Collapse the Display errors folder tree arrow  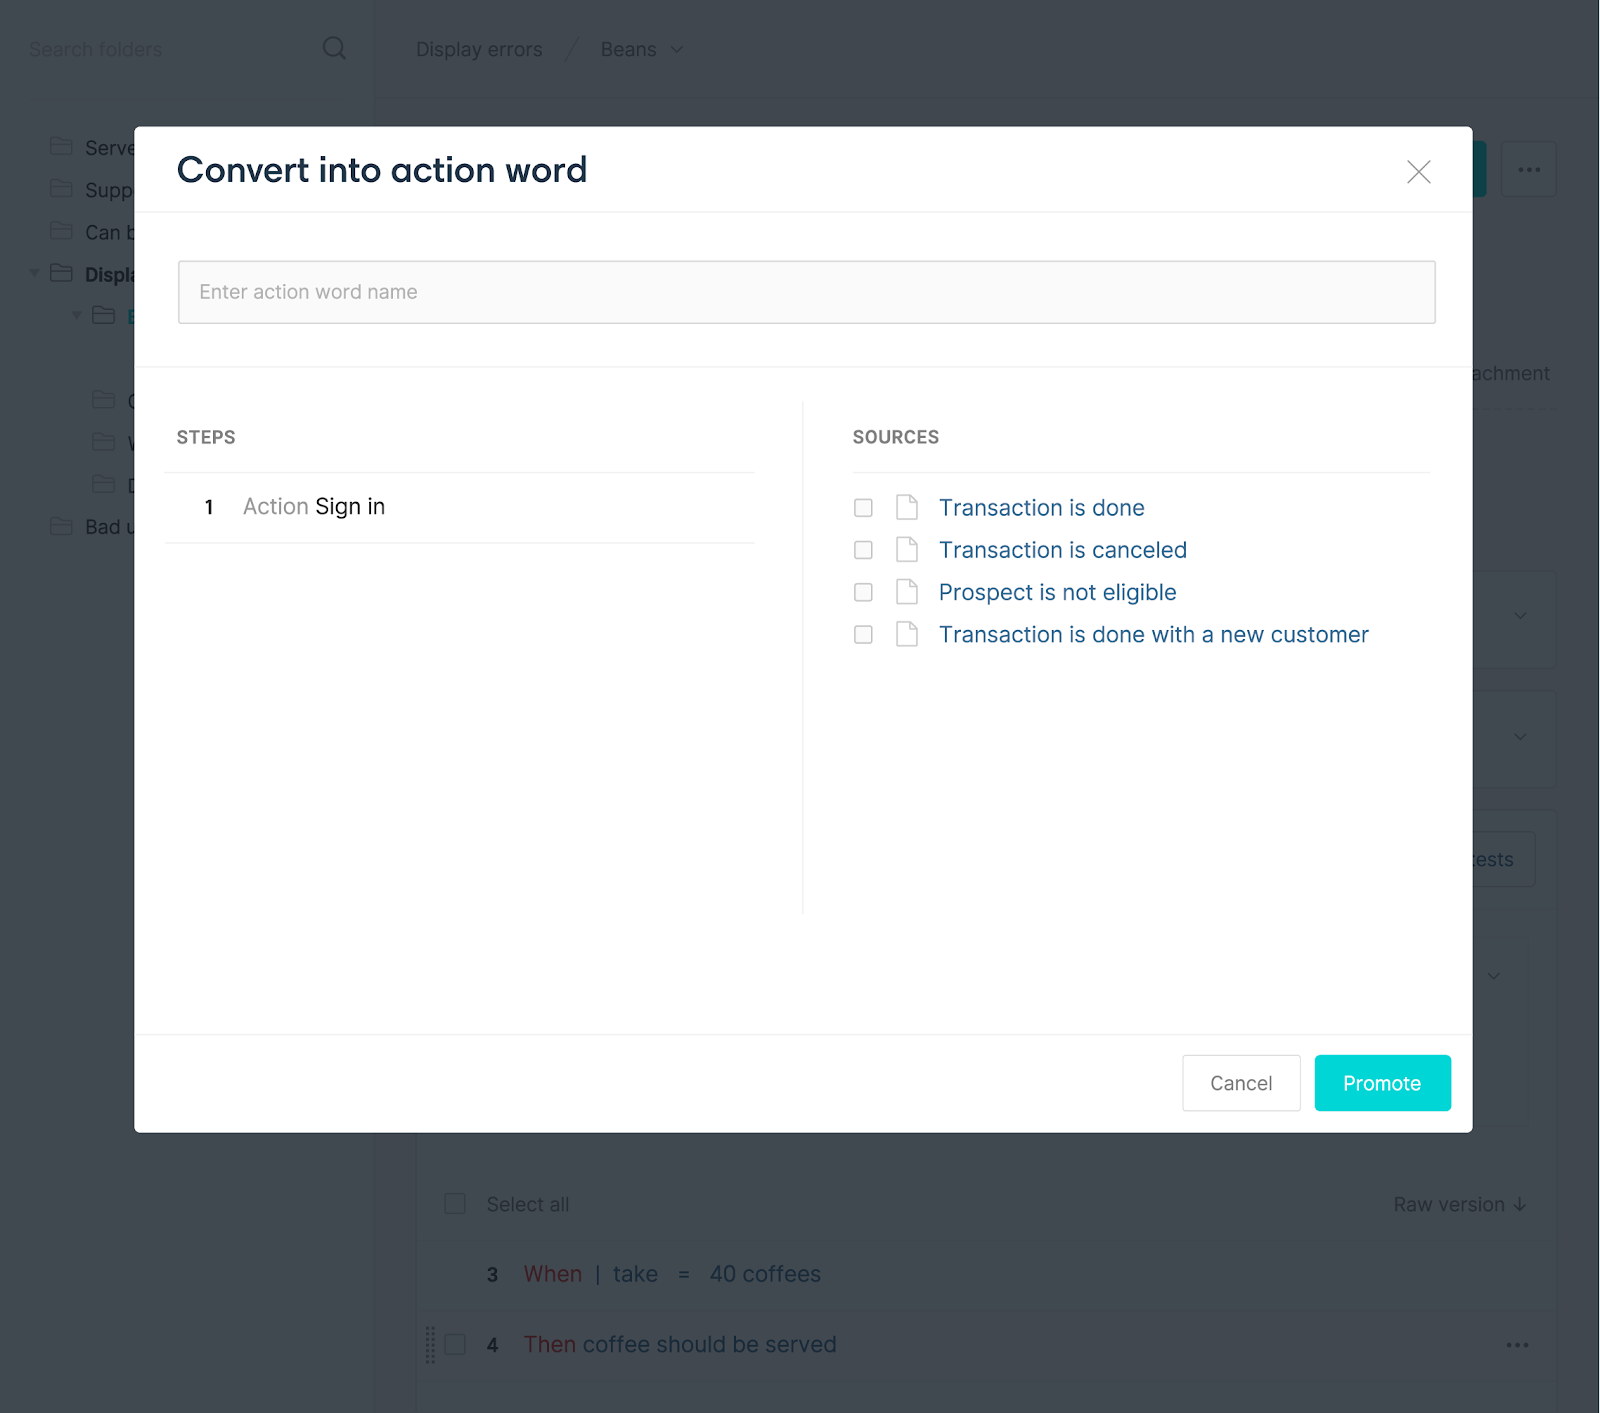pos(35,273)
